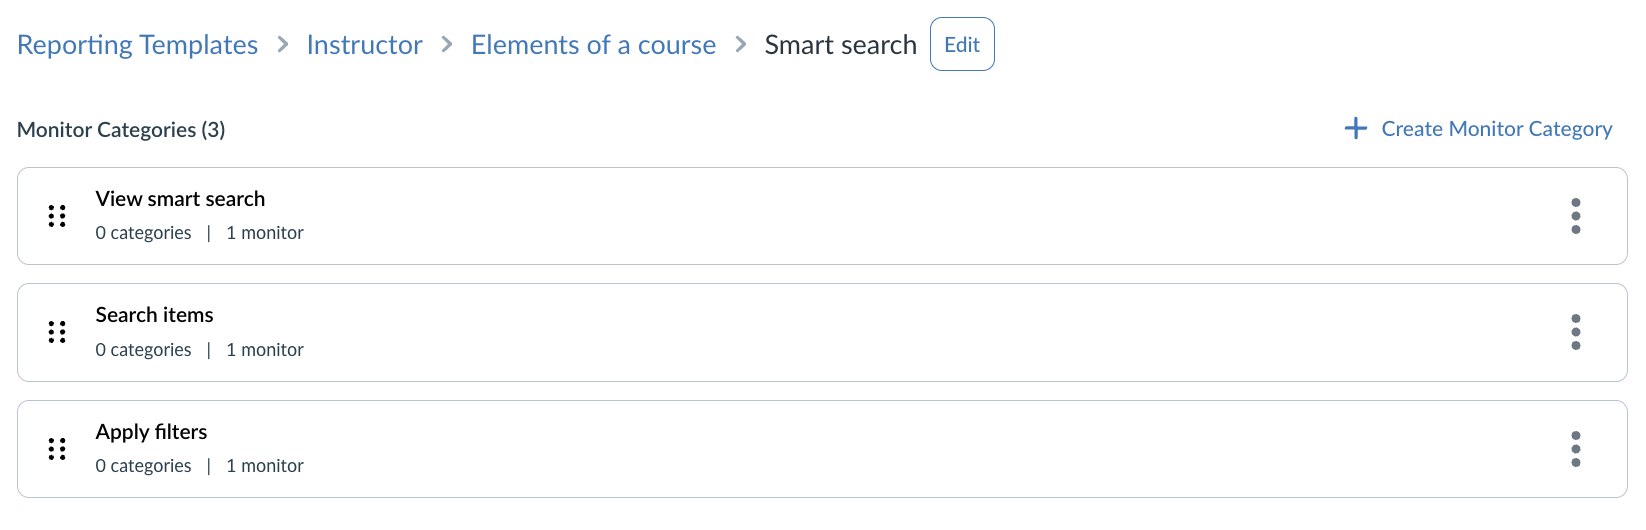Click breadcrumb chevron after Reporting Templates
The image size is (1646, 530).
click(283, 45)
